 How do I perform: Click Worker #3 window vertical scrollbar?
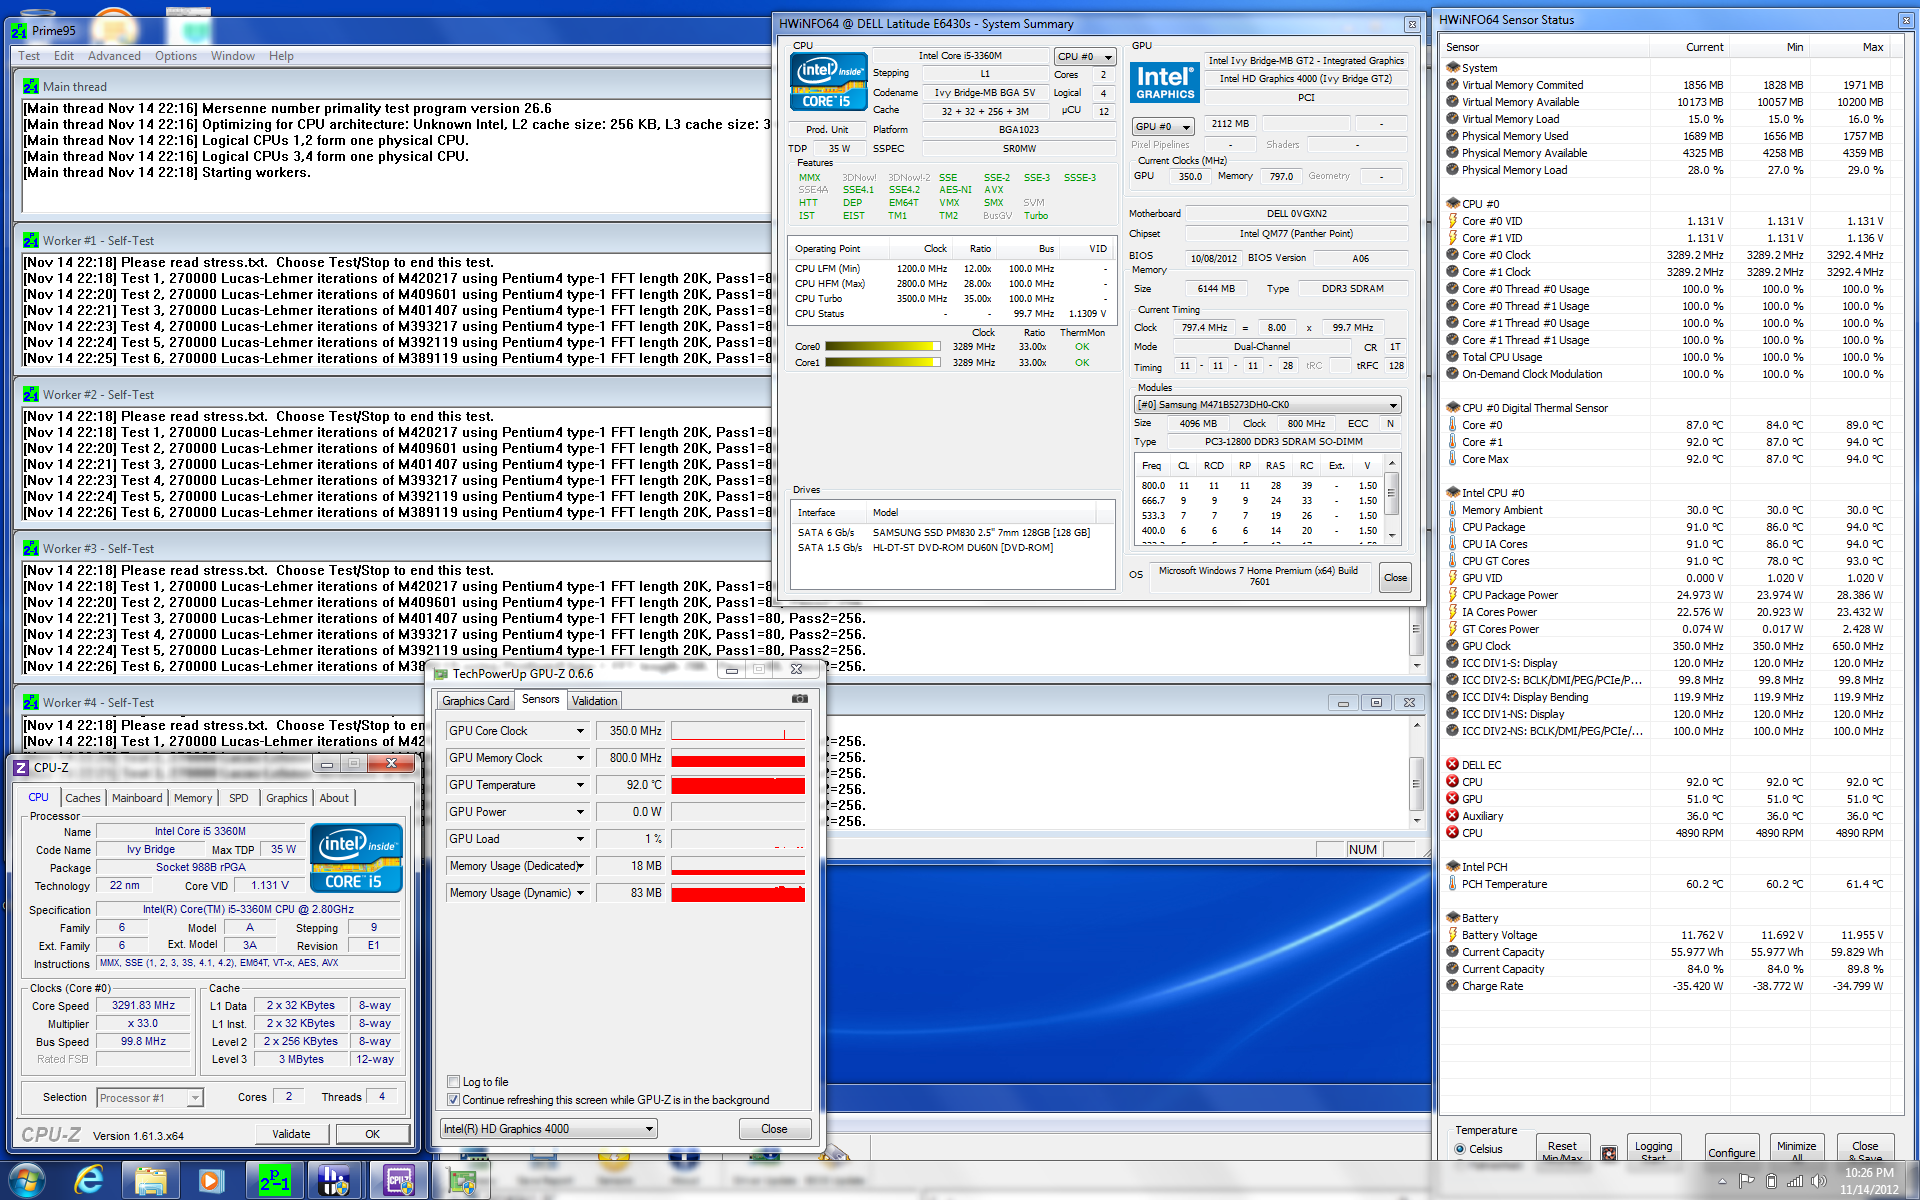1416,638
